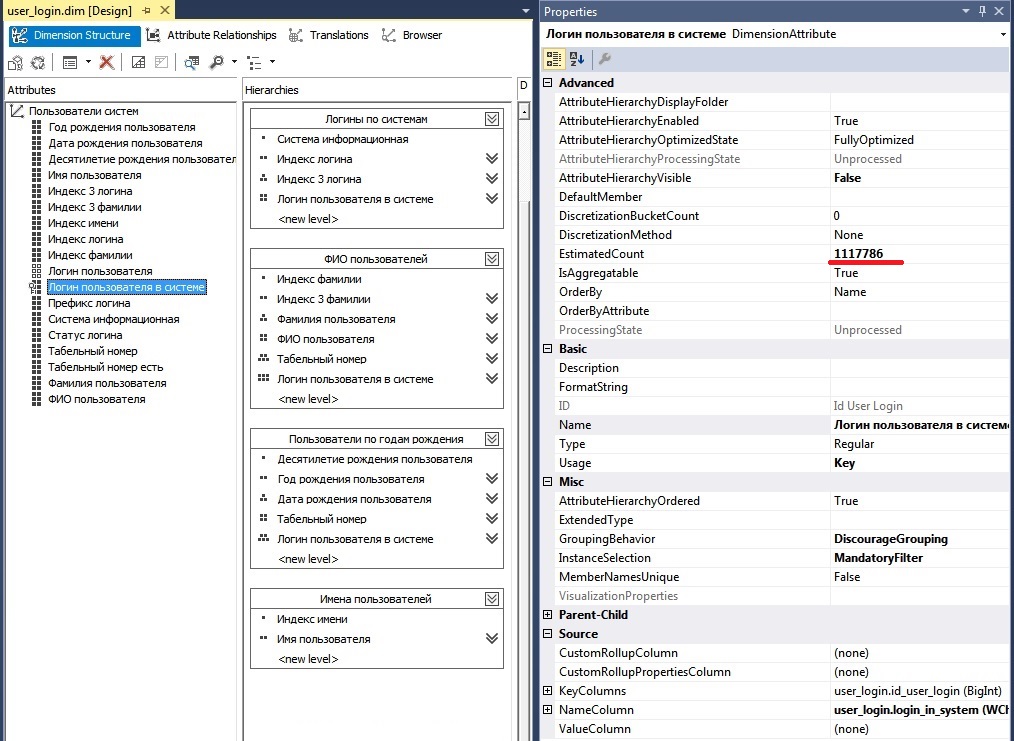Image resolution: width=1014 pixels, height=741 pixels.
Task: Click the Find Table icon in toolbar
Action: point(191,62)
